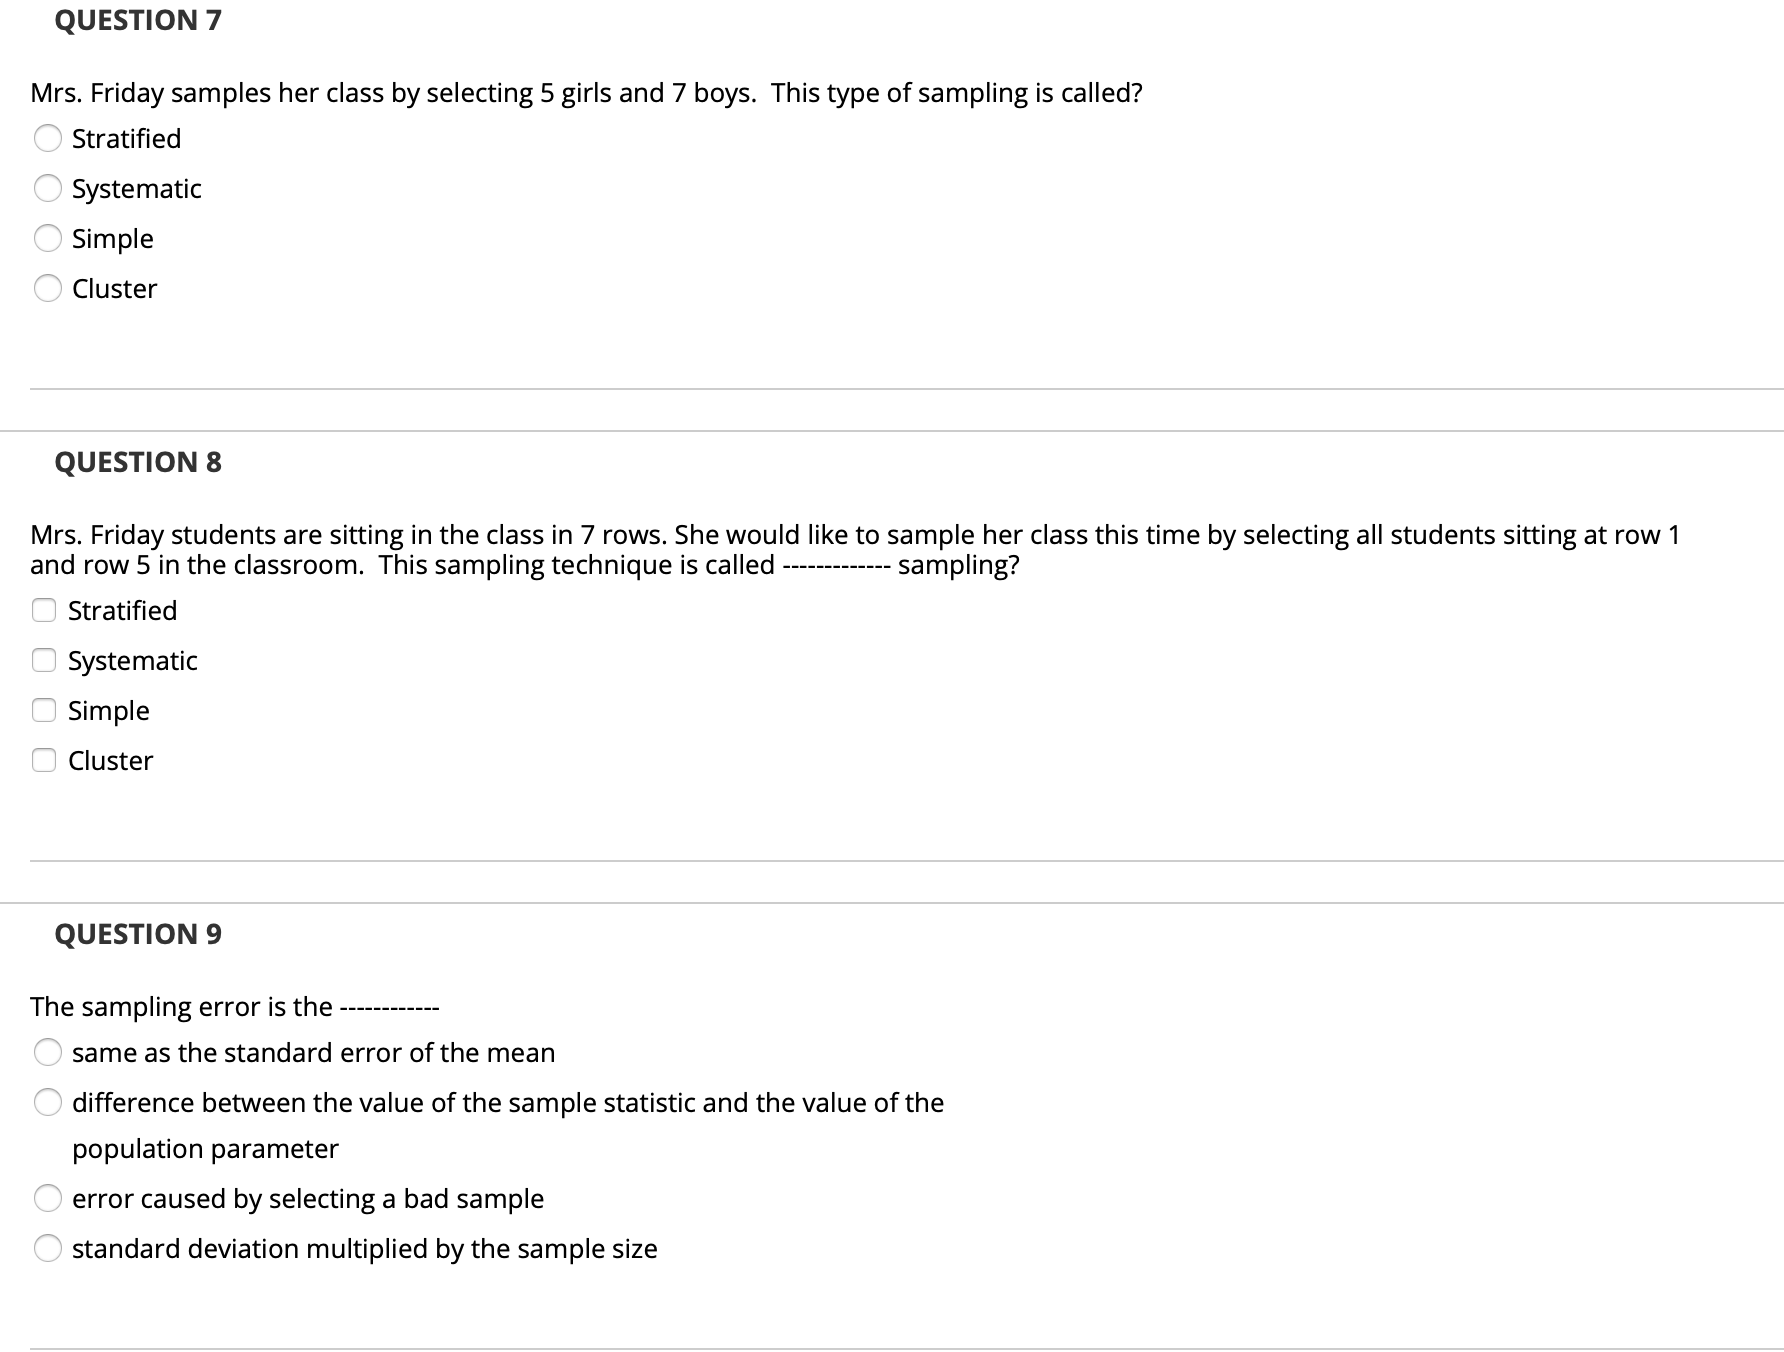Enable the Simple checkbox in Question 8
This screenshot has height=1352, width=1784.
(x=44, y=710)
